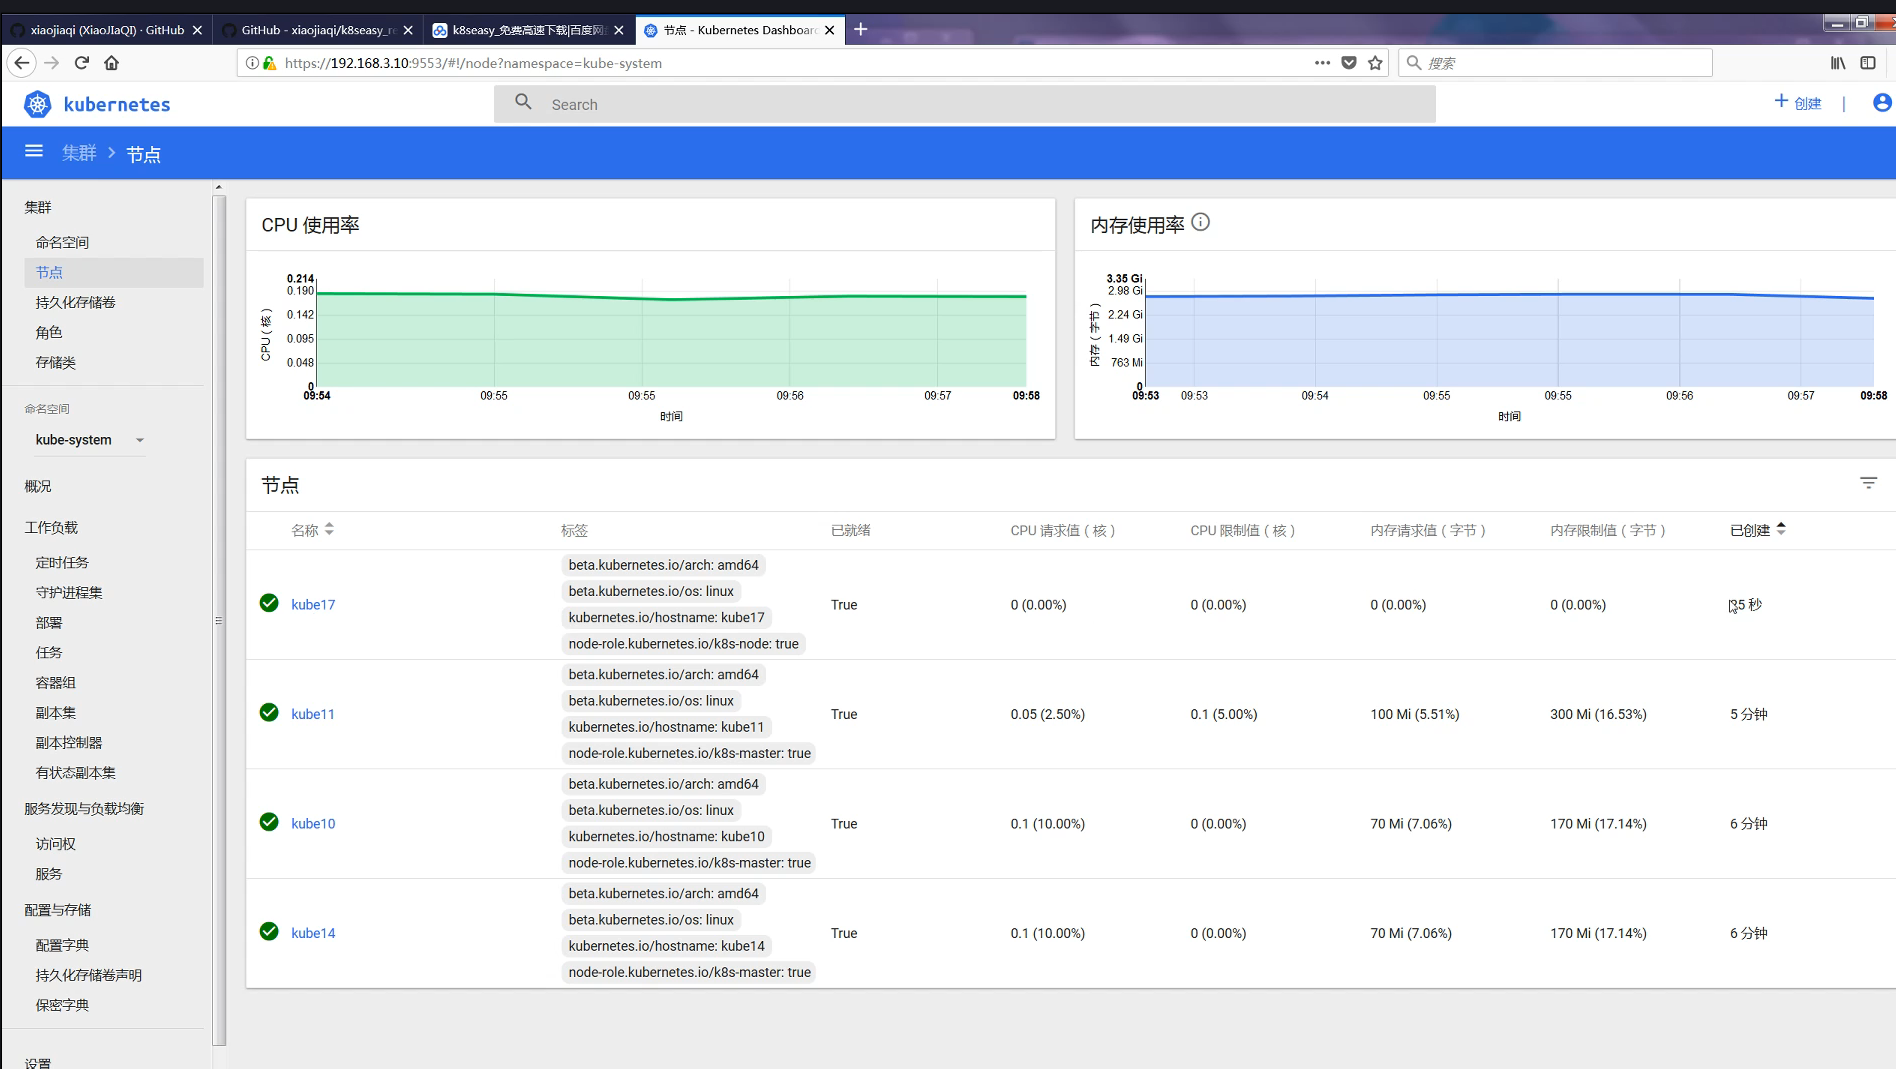Click the sidebar scroll-up arrow

pyautogui.click(x=219, y=187)
